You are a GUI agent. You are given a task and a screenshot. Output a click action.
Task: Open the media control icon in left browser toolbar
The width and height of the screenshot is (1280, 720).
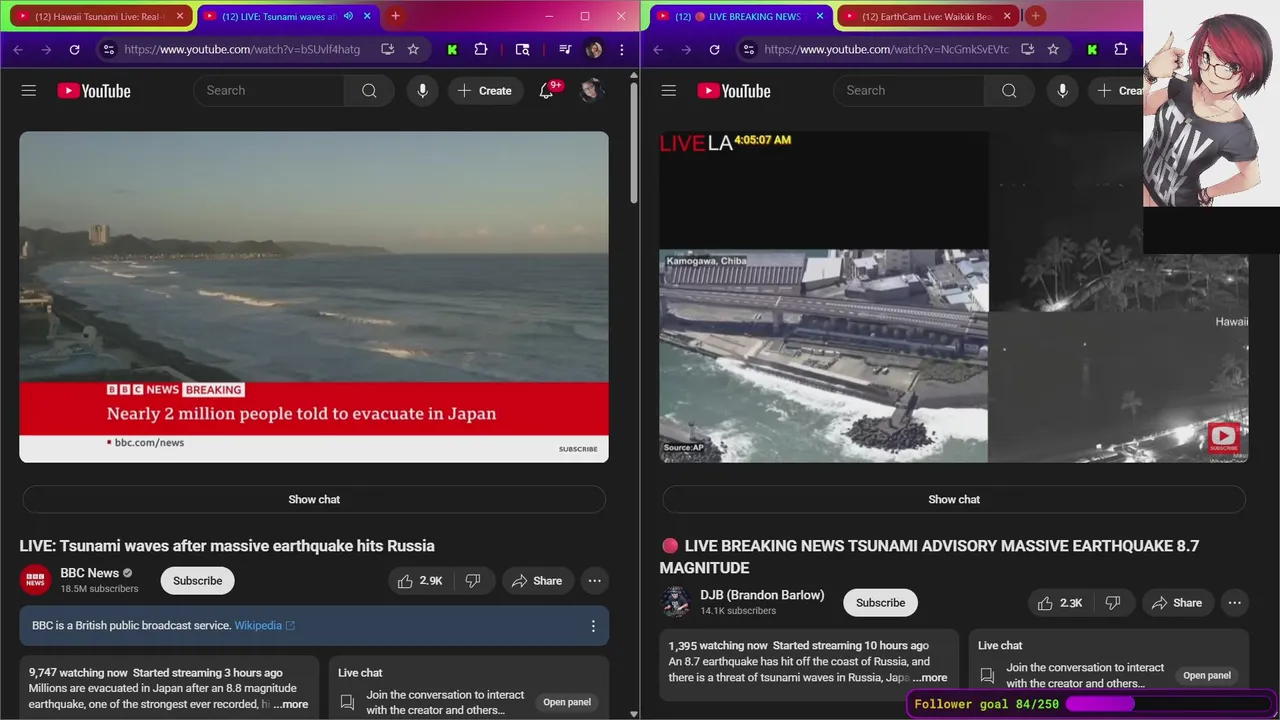(x=565, y=49)
